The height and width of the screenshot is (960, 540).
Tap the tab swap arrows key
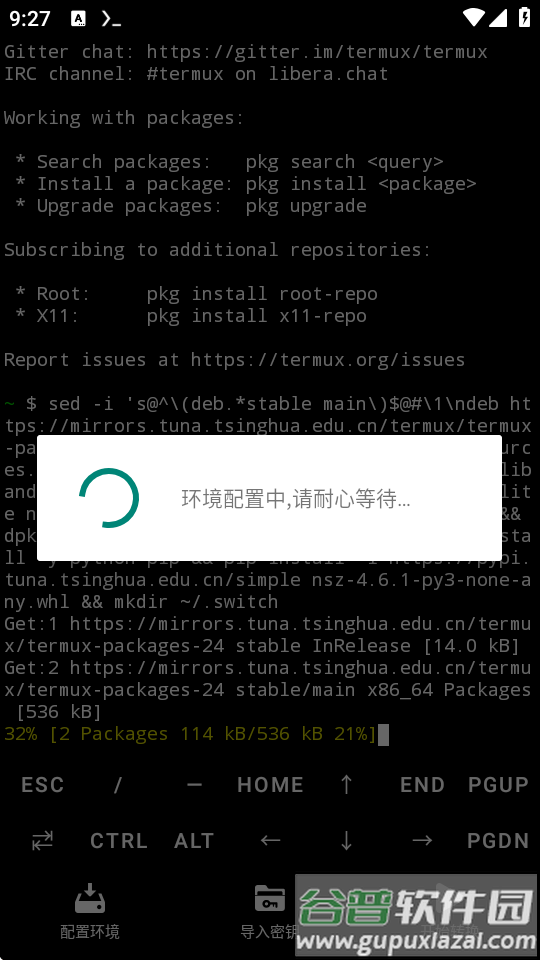pyautogui.click(x=42, y=841)
